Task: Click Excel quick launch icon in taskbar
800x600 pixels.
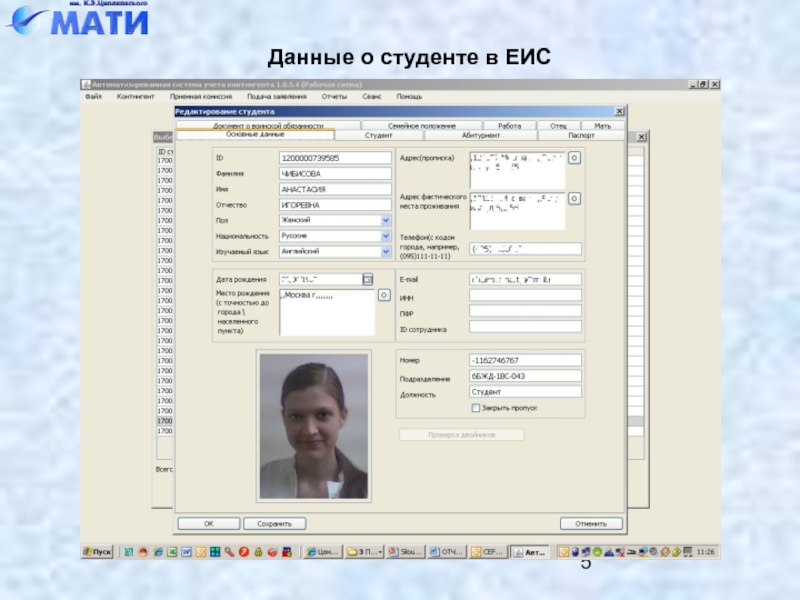Action: (172, 552)
